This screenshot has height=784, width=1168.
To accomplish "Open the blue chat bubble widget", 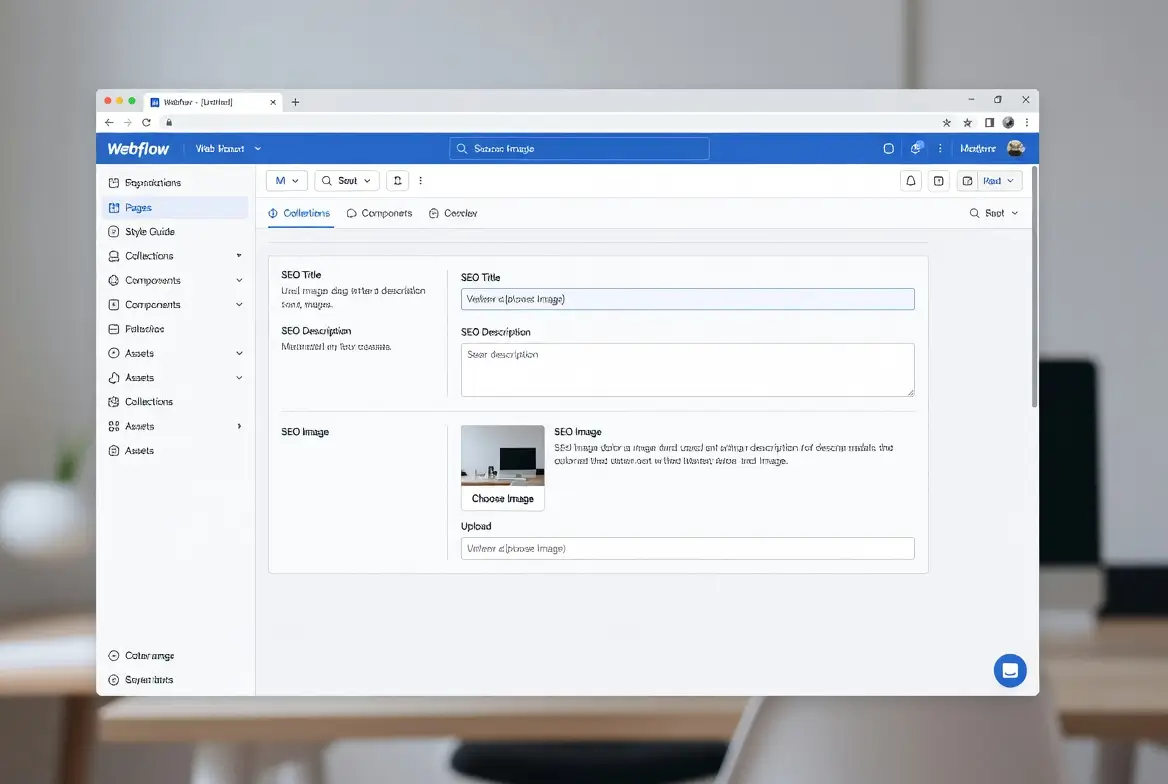I will 1010,671.
